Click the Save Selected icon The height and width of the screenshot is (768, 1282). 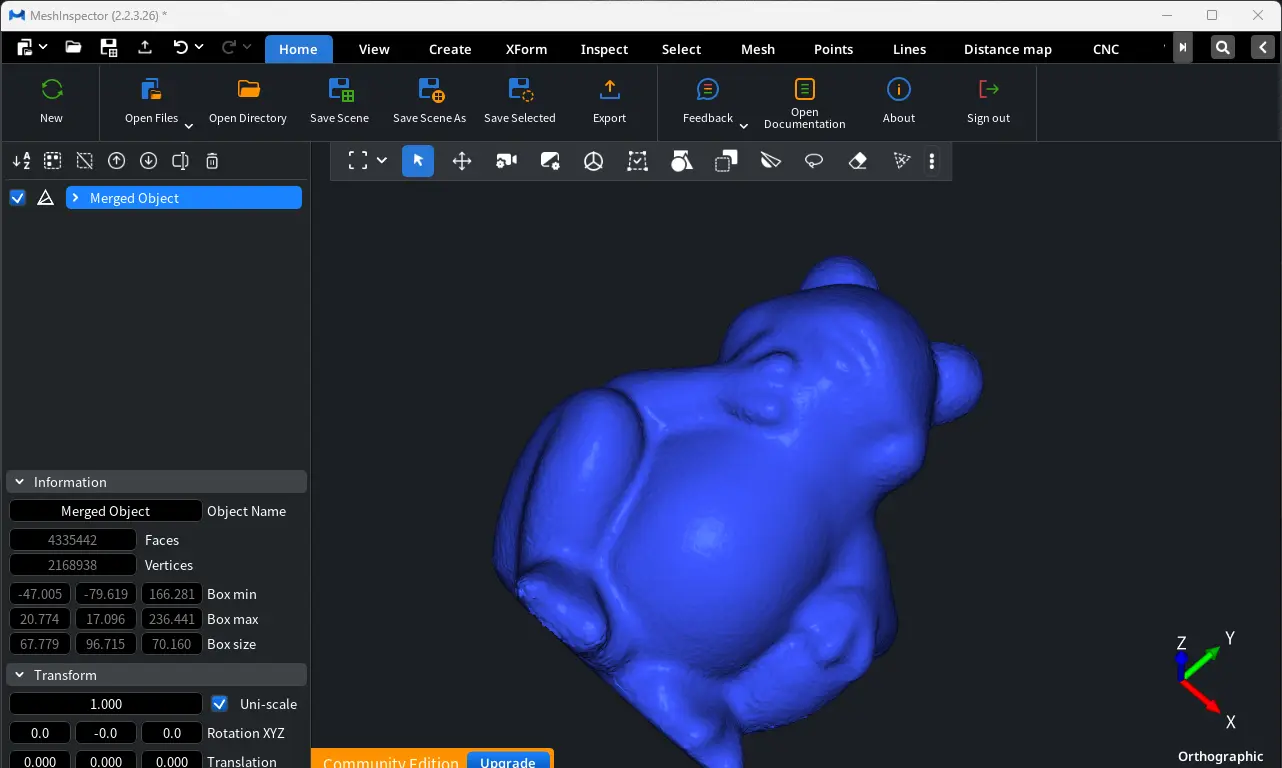[x=520, y=90]
